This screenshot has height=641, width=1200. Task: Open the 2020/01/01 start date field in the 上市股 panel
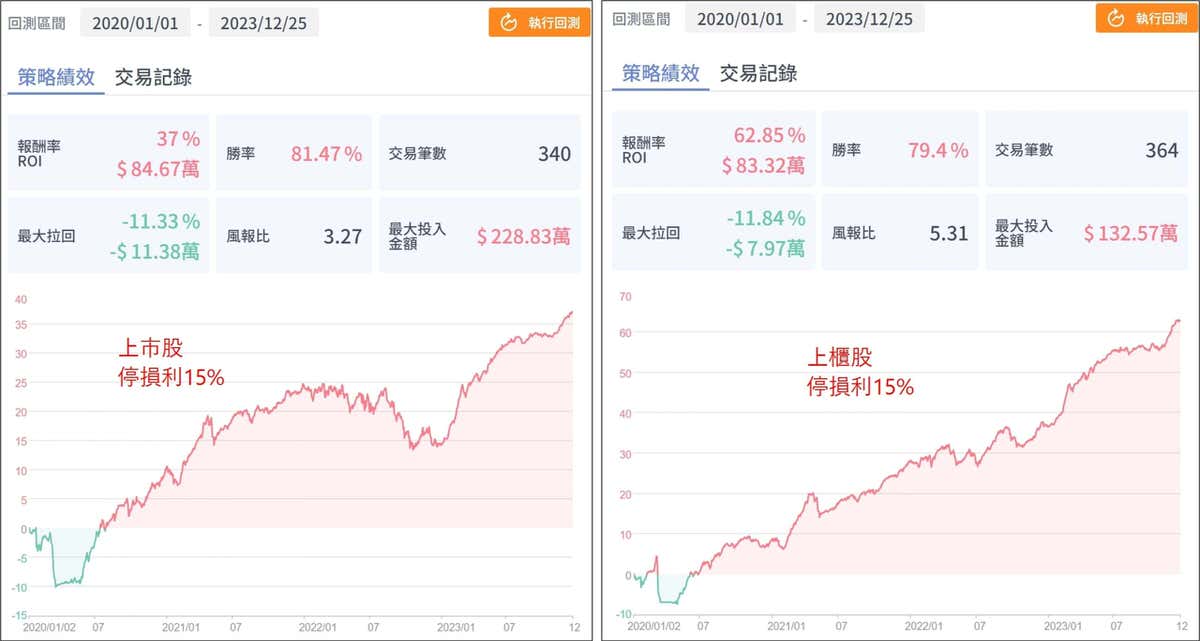tap(135, 22)
